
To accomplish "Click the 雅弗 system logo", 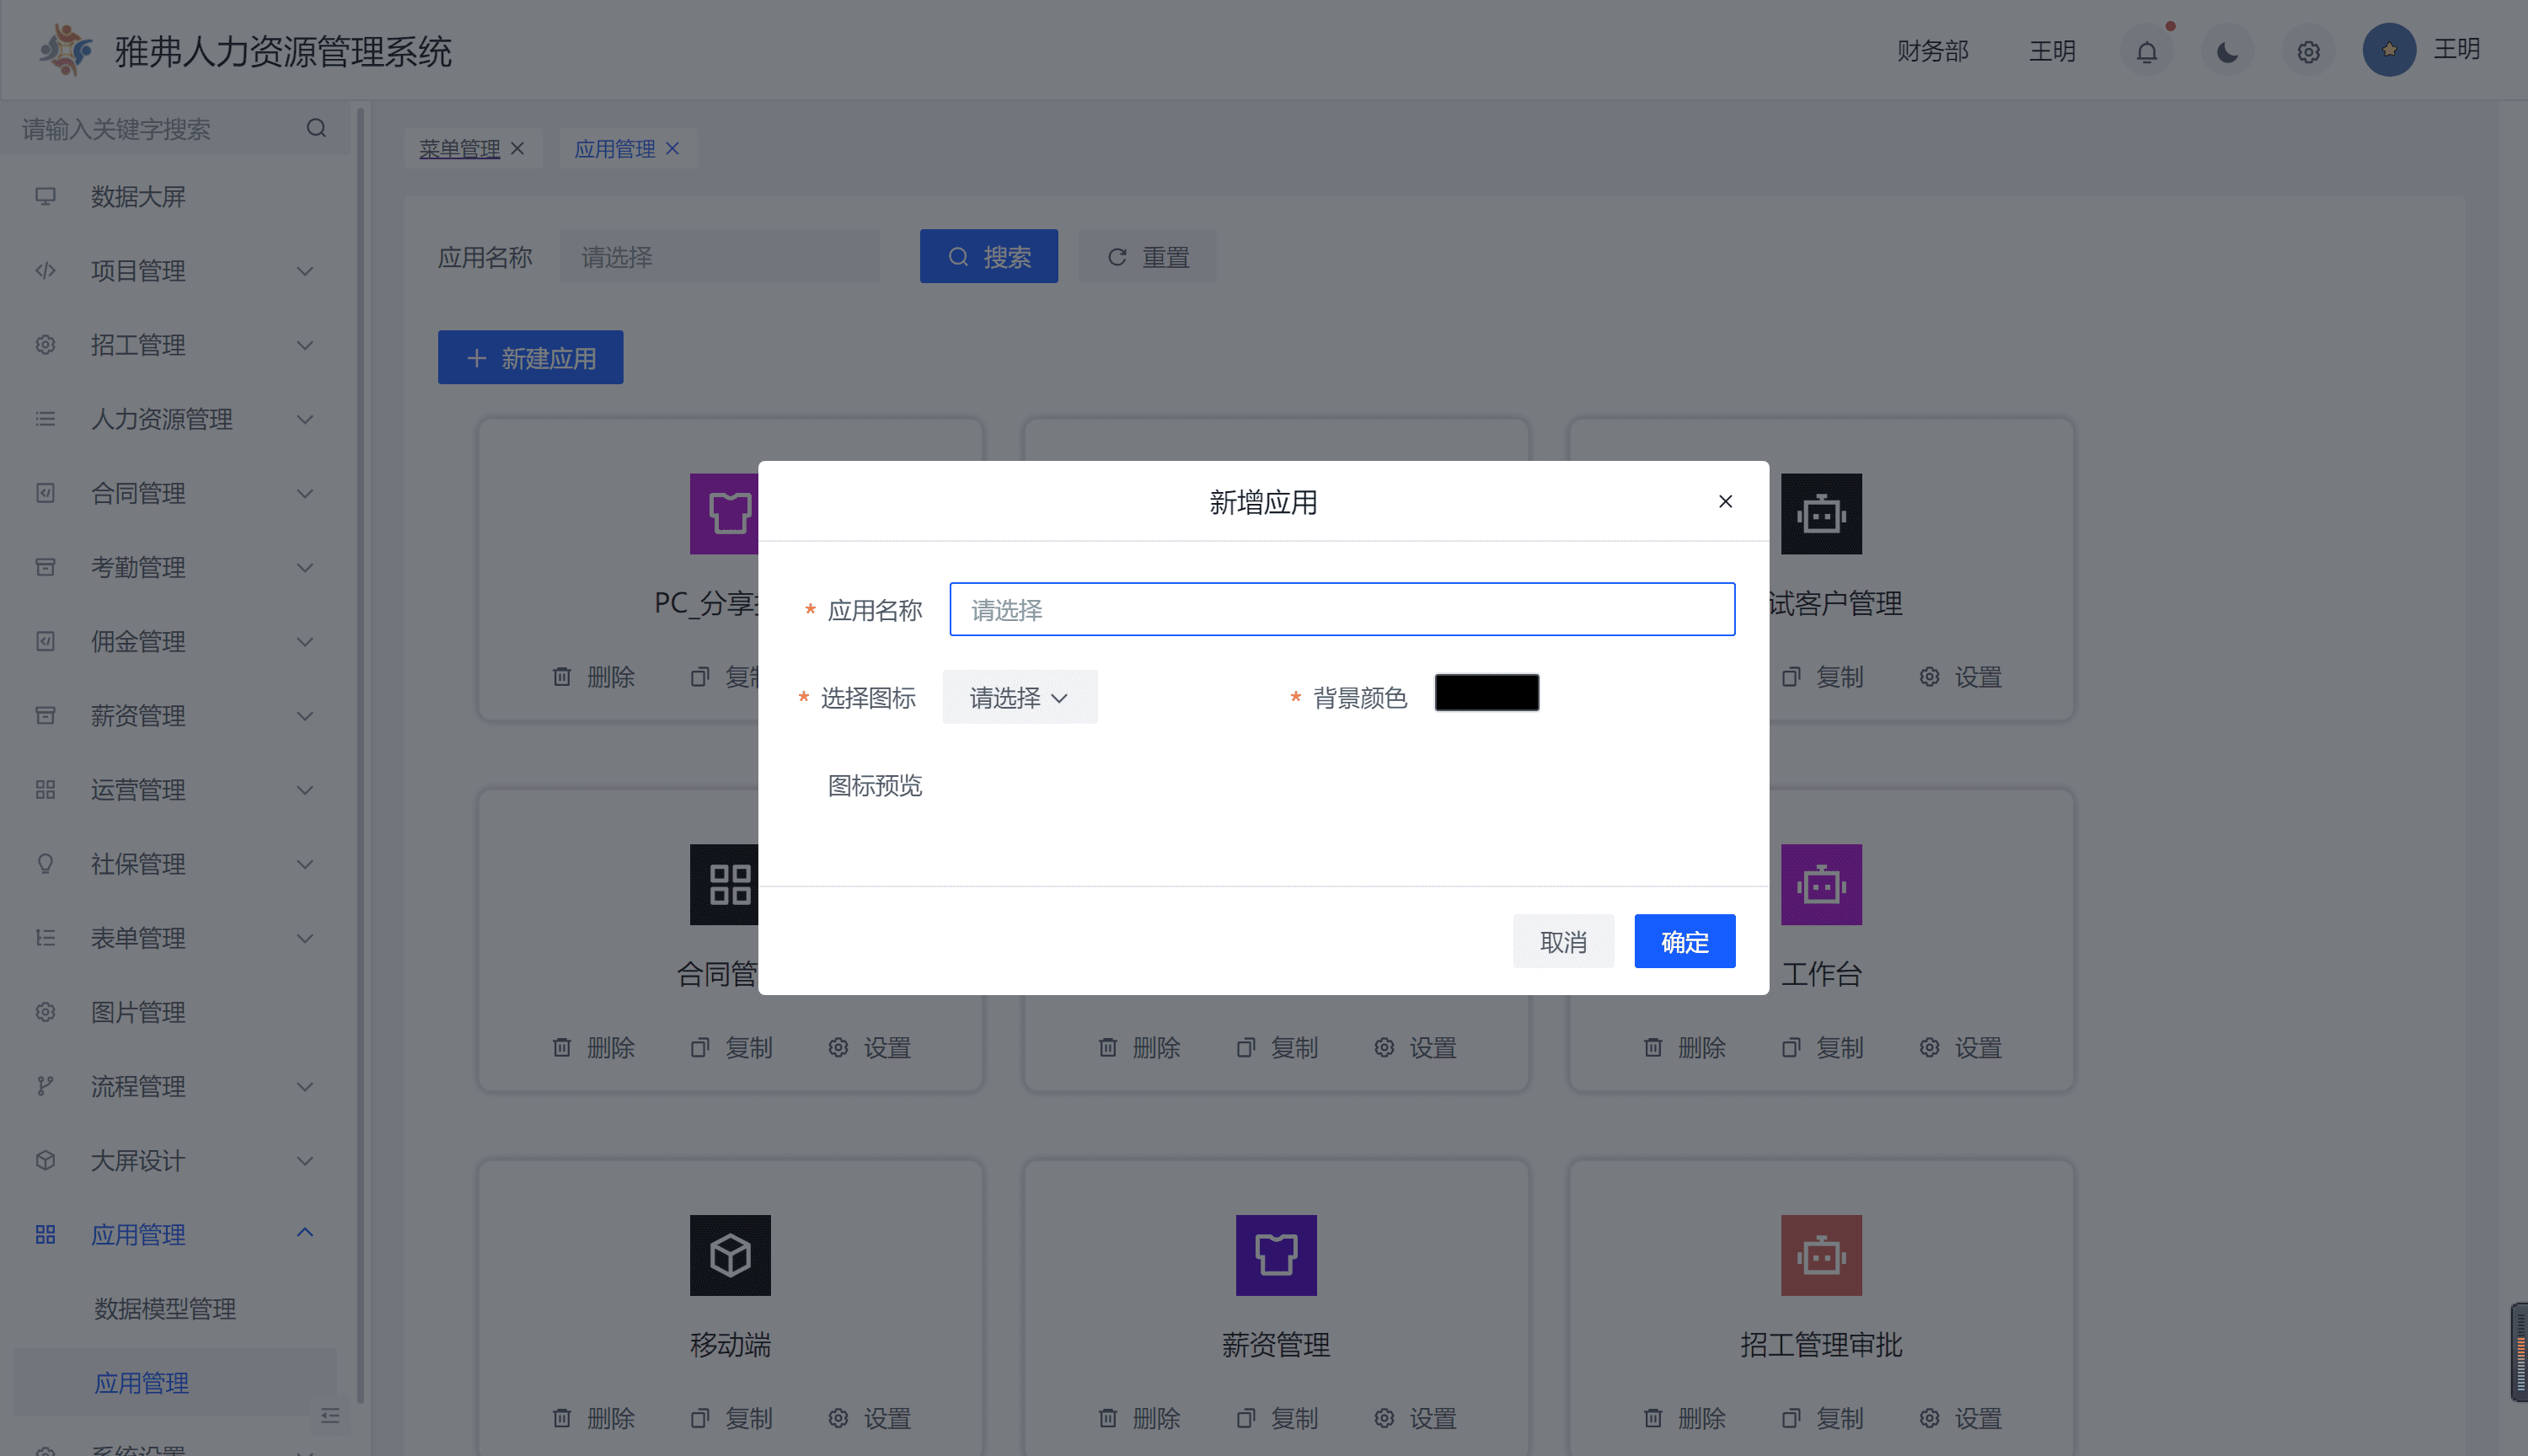I will point(65,50).
